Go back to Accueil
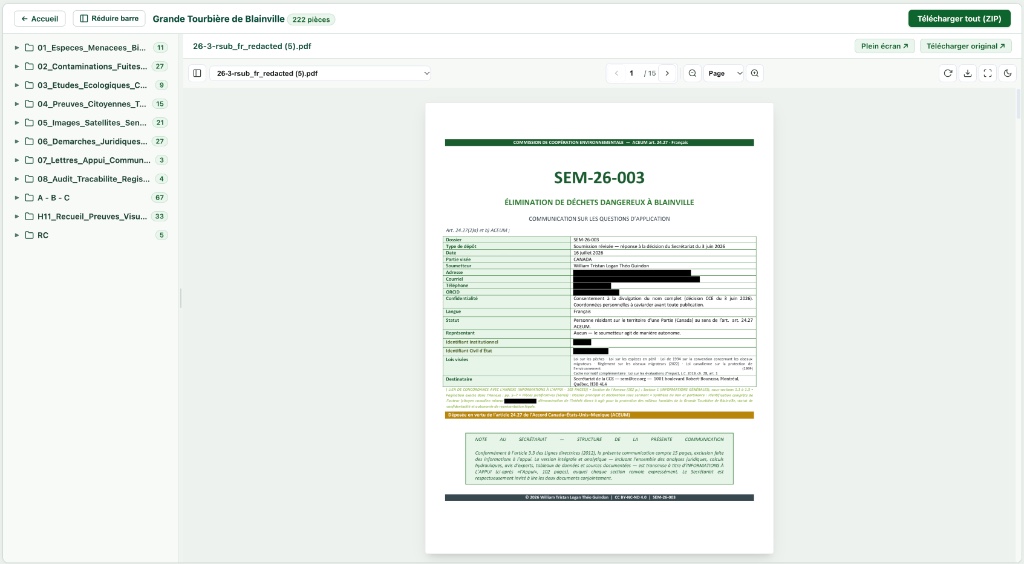The image size is (1024, 564). pos(40,19)
